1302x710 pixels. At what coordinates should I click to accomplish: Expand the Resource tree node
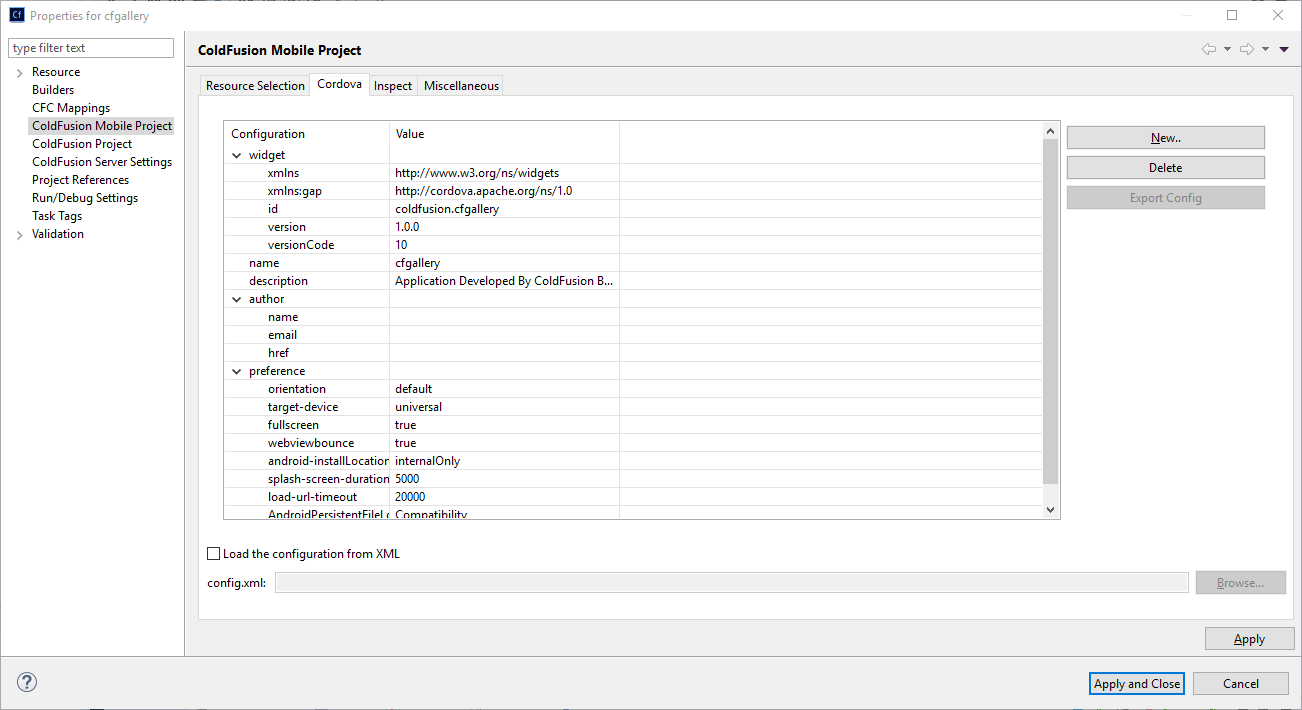coord(20,72)
